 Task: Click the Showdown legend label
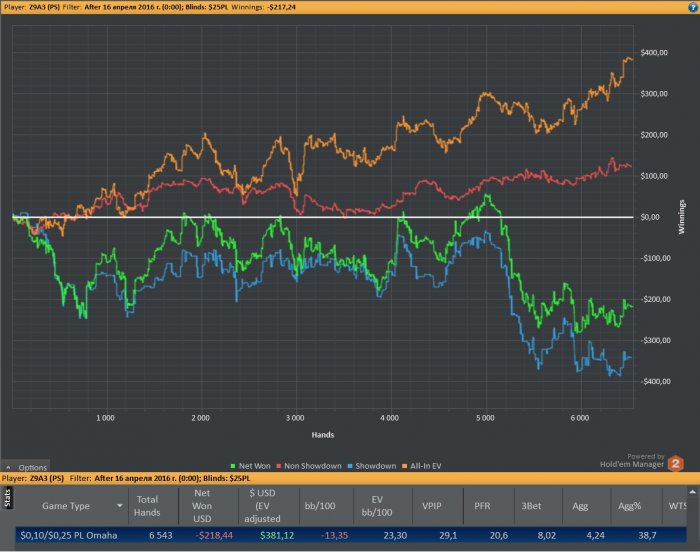click(375, 466)
